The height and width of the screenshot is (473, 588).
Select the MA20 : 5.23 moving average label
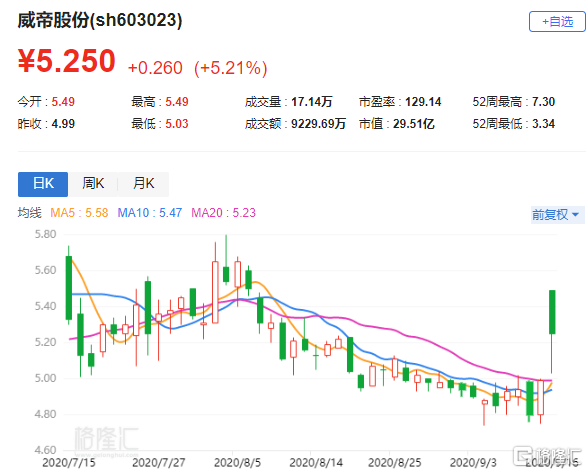224,213
